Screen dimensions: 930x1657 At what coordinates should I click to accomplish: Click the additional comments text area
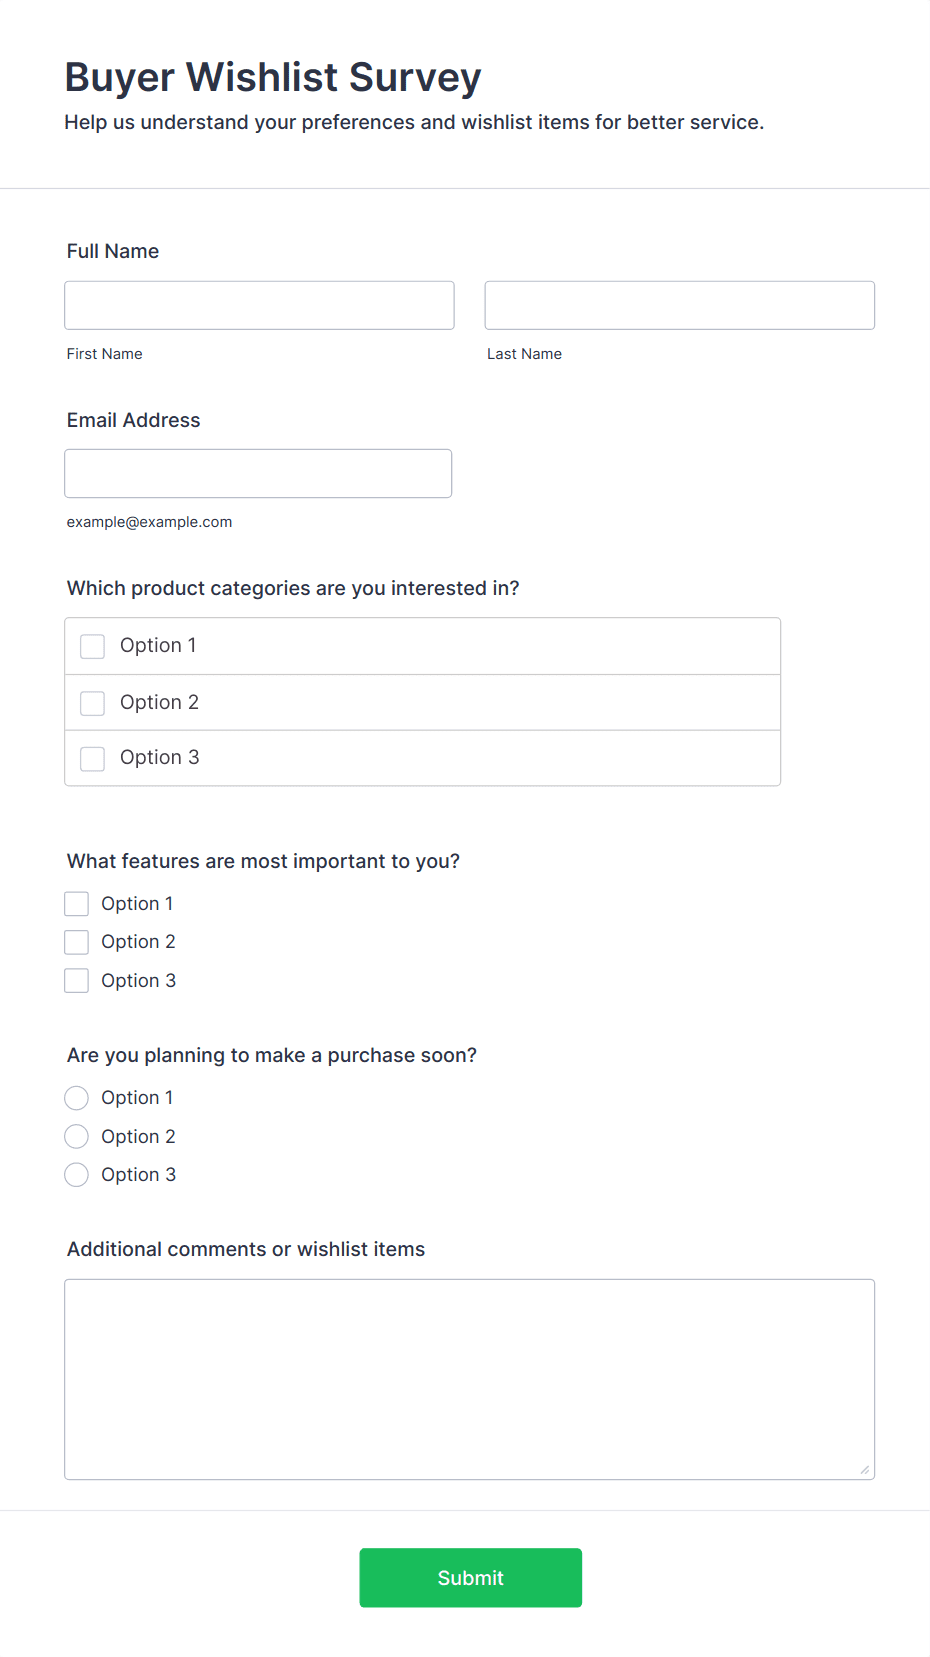(x=469, y=1378)
